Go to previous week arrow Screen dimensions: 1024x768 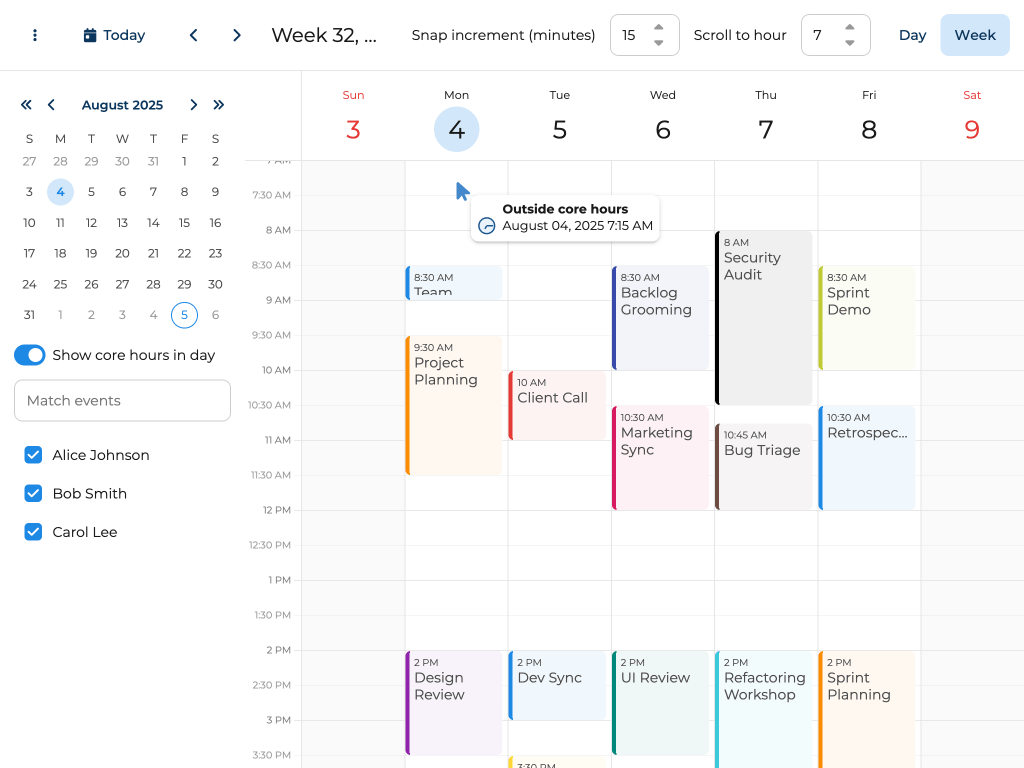tap(194, 35)
